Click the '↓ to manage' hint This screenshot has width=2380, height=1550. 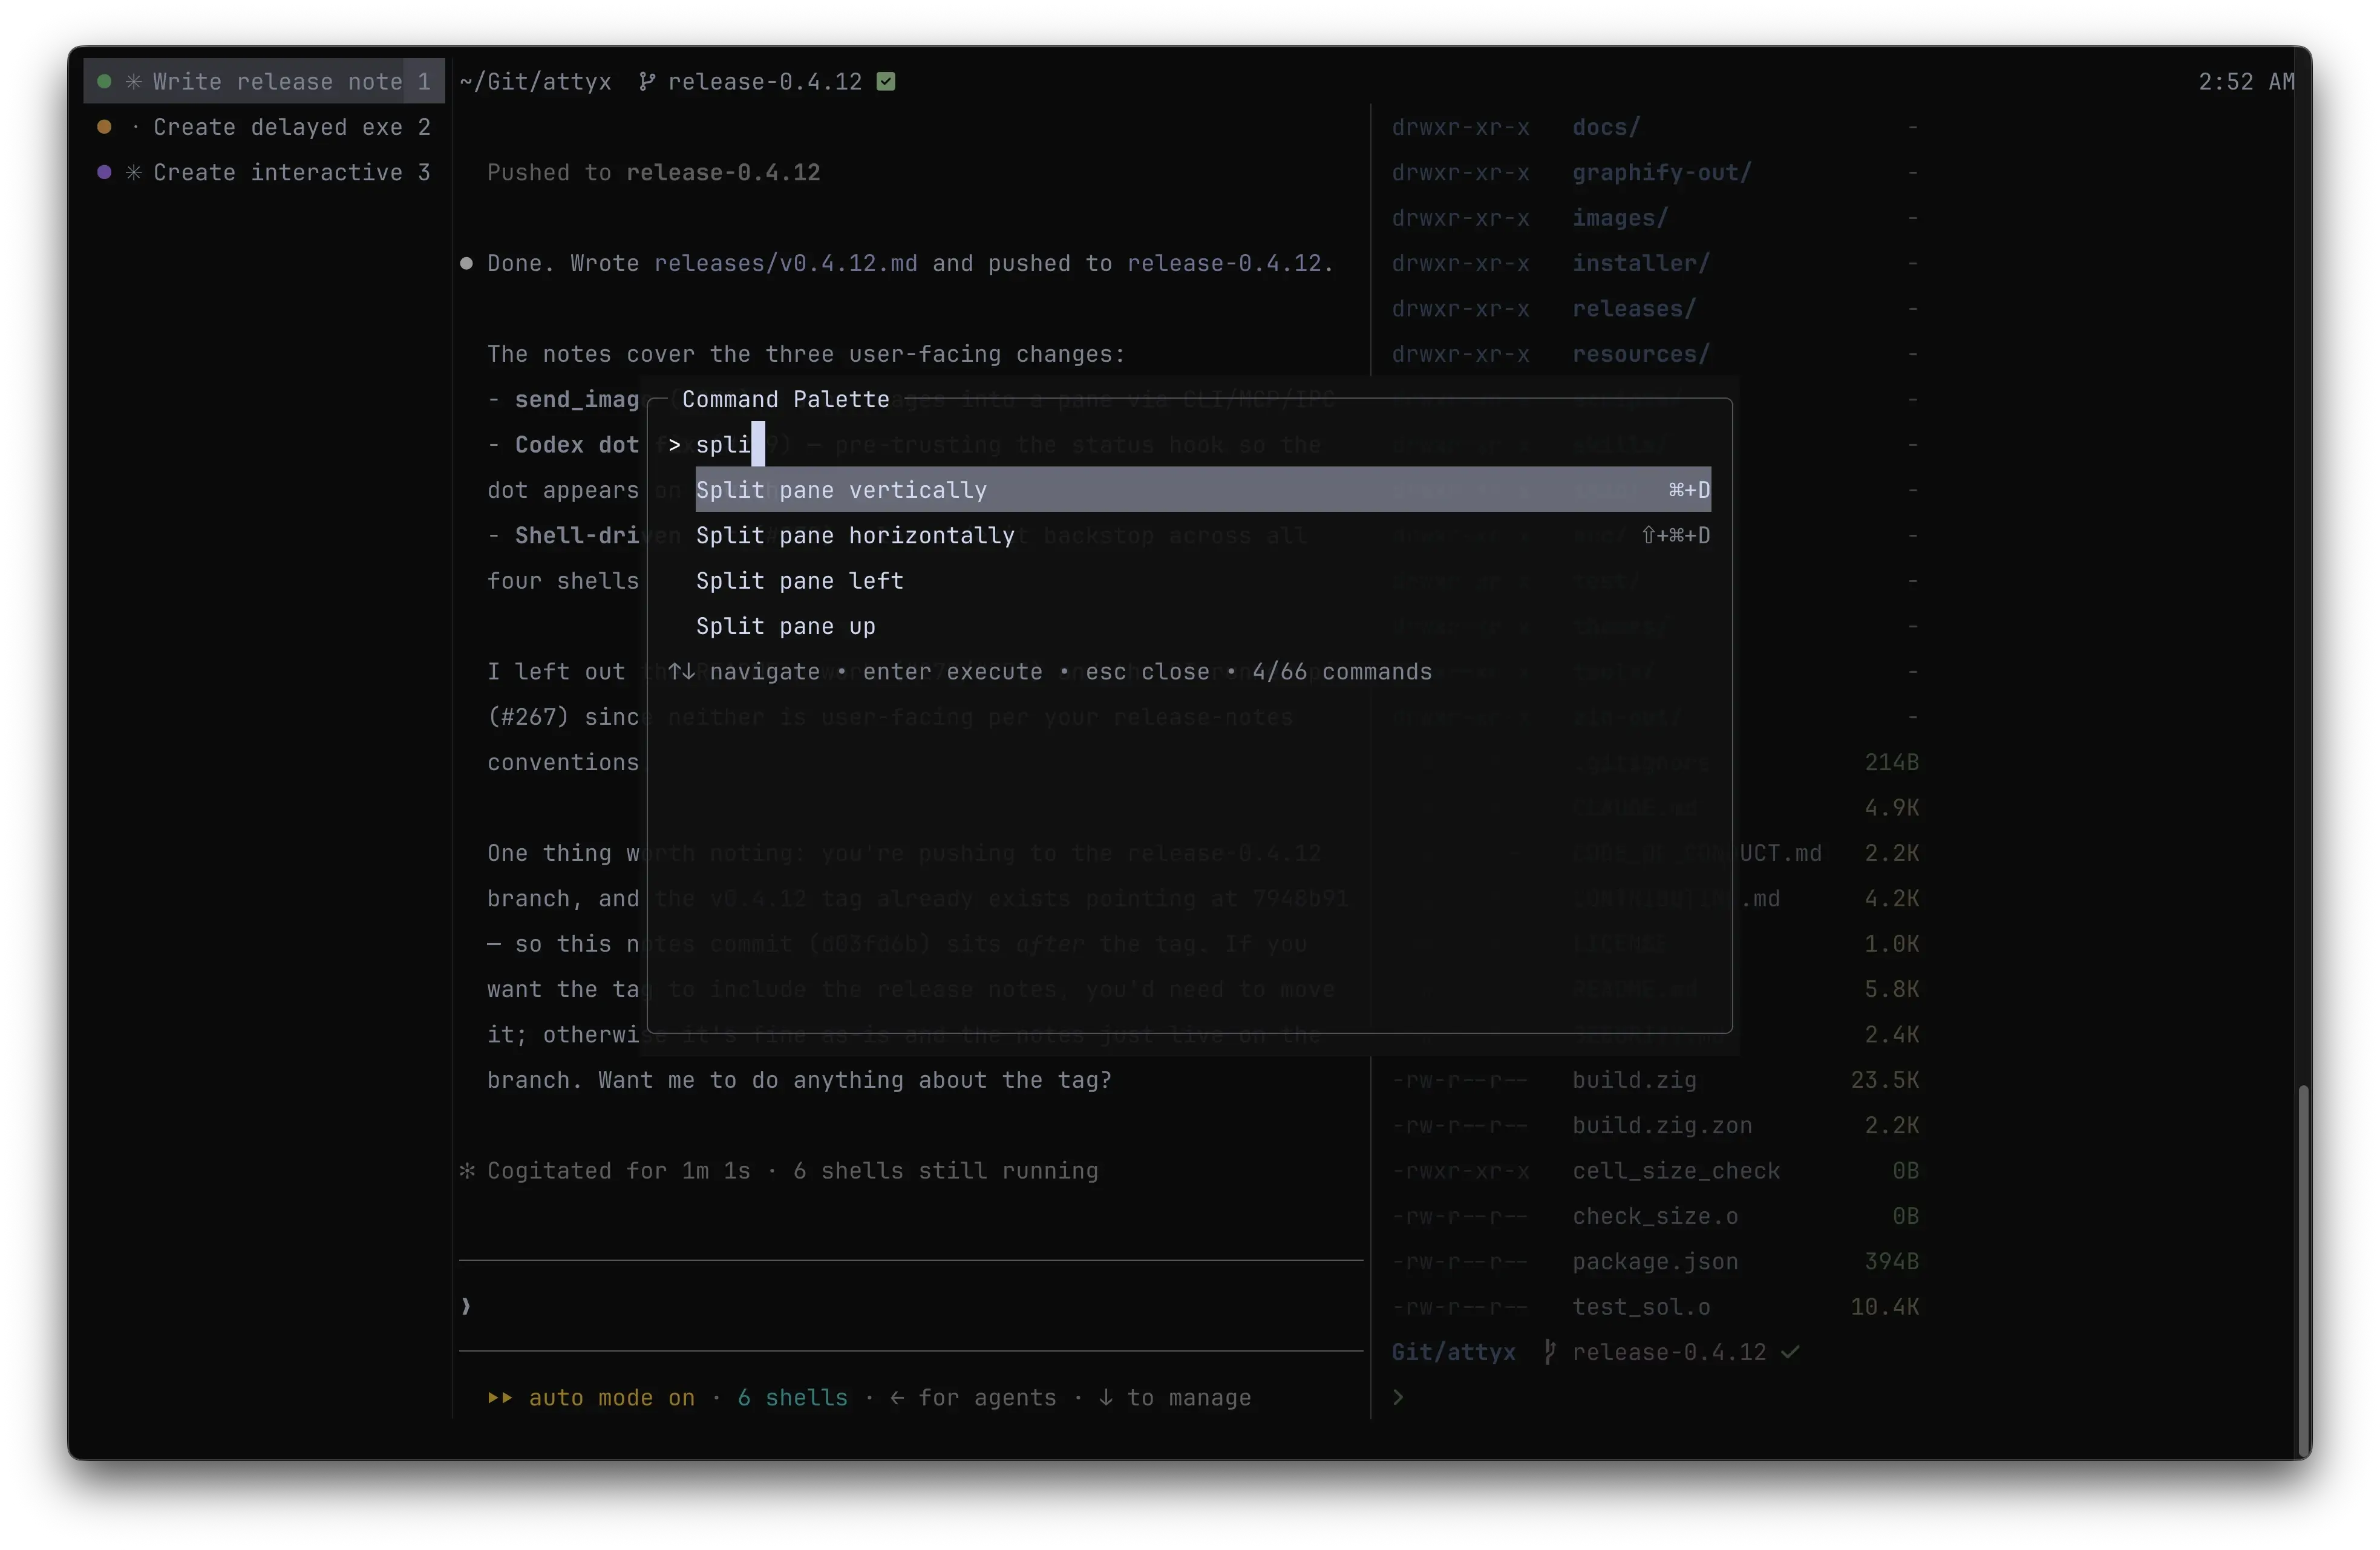[1174, 1398]
